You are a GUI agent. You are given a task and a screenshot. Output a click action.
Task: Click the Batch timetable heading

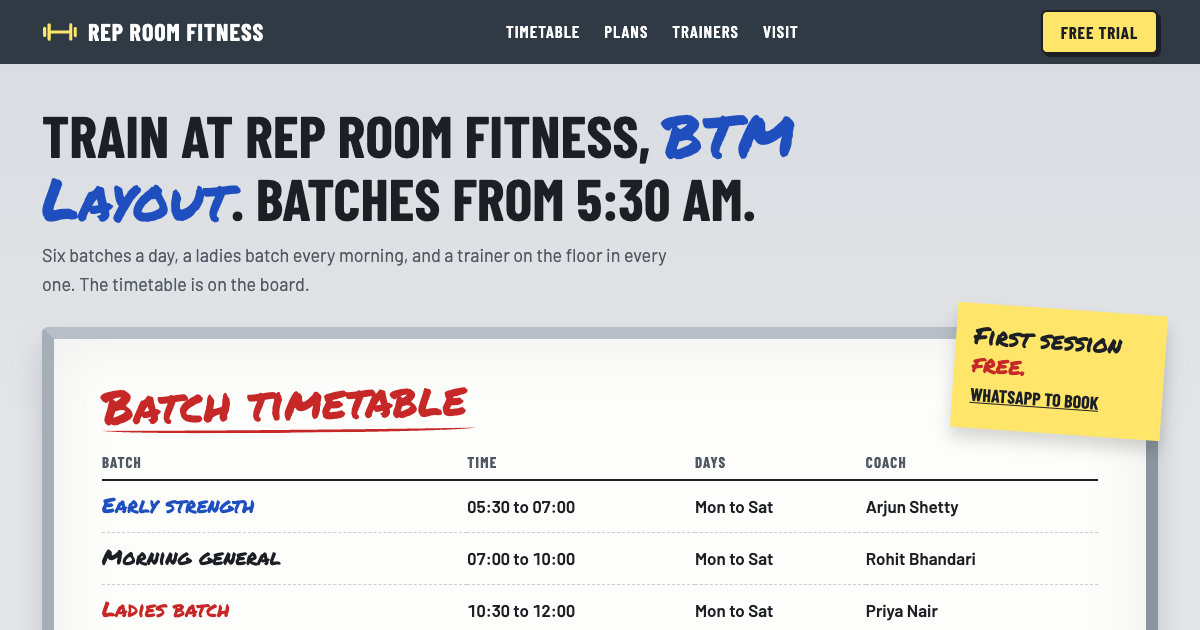click(286, 407)
